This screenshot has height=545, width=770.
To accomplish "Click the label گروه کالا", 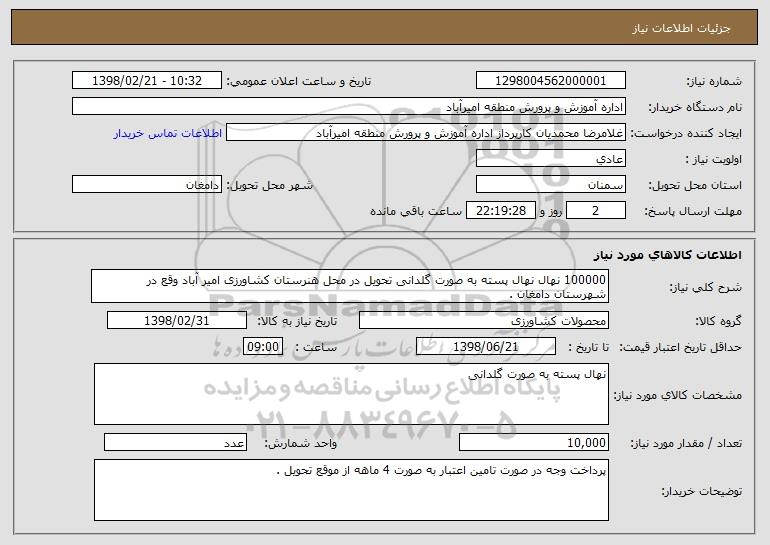I will tap(718, 321).
